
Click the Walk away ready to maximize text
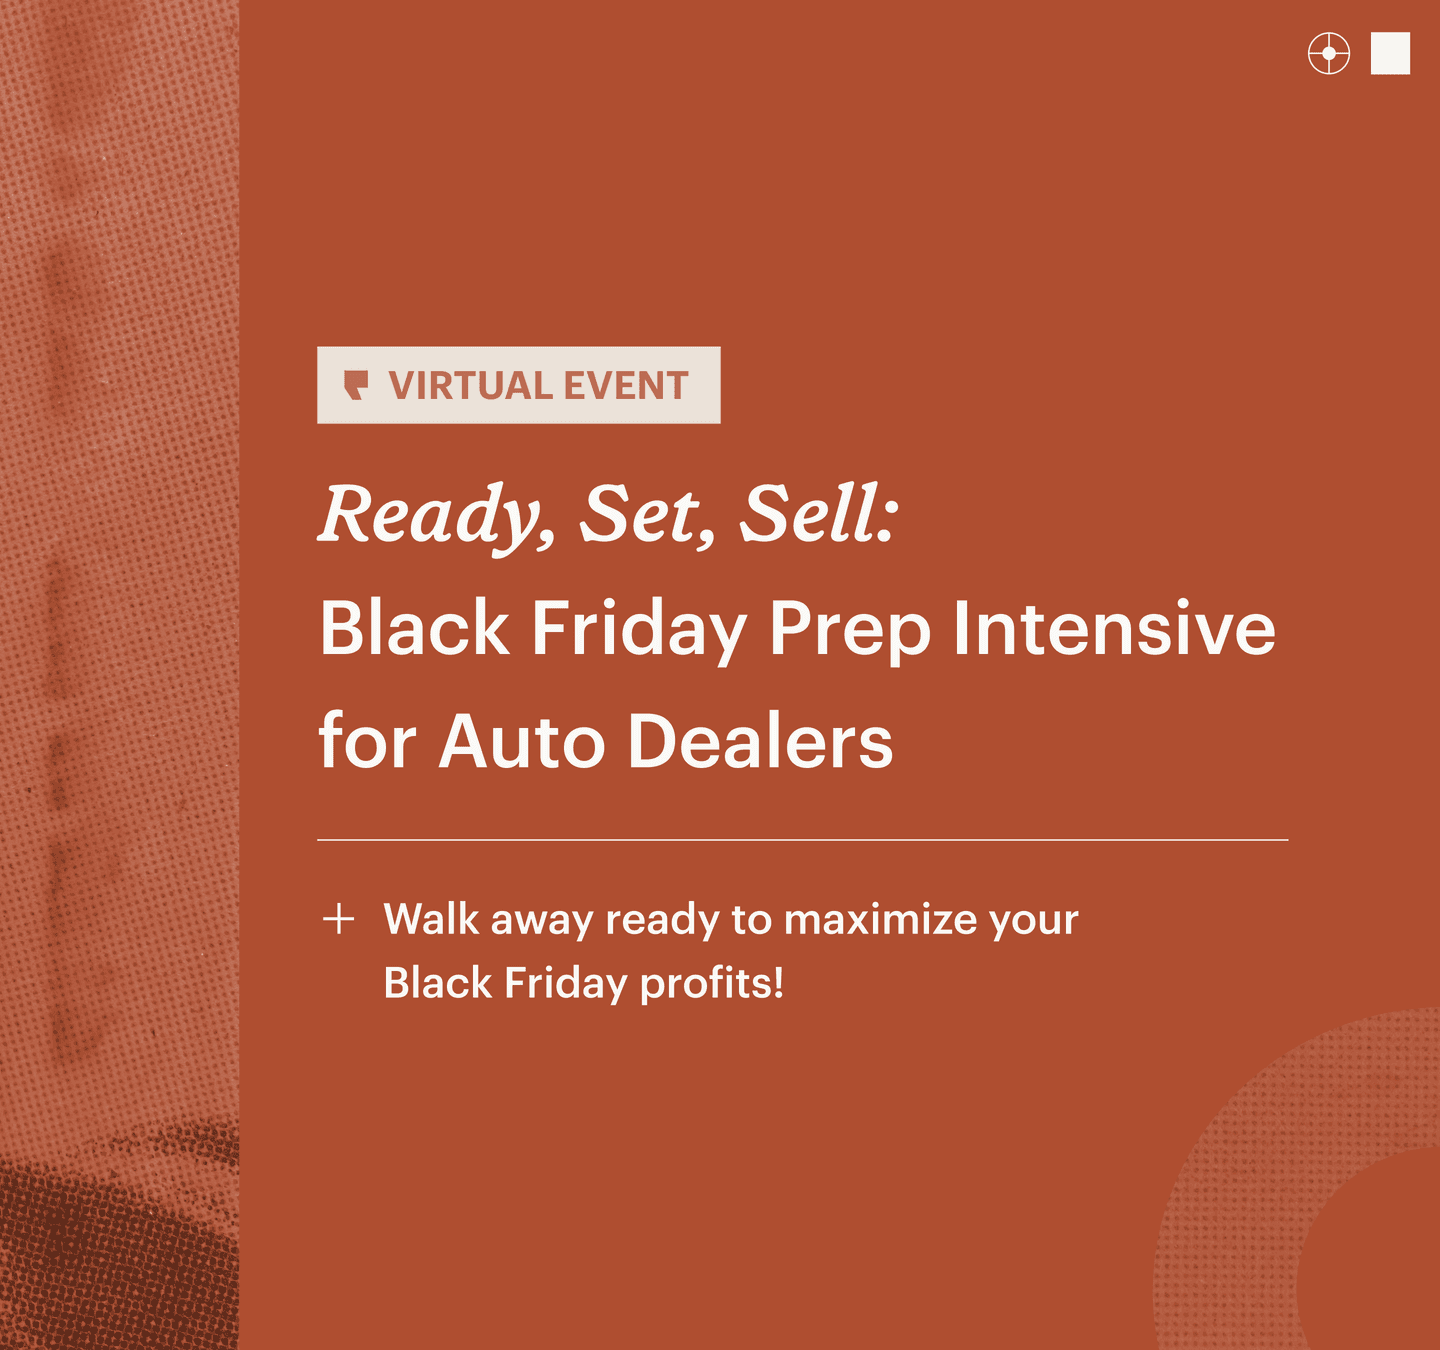pyautogui.click(x=731, y=920)
